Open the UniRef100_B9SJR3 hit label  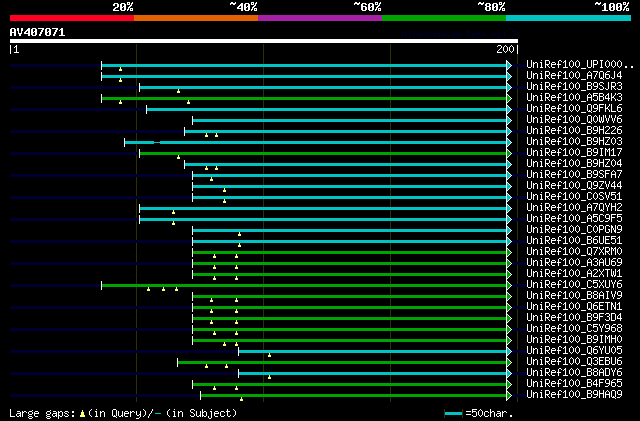[574, 87]
